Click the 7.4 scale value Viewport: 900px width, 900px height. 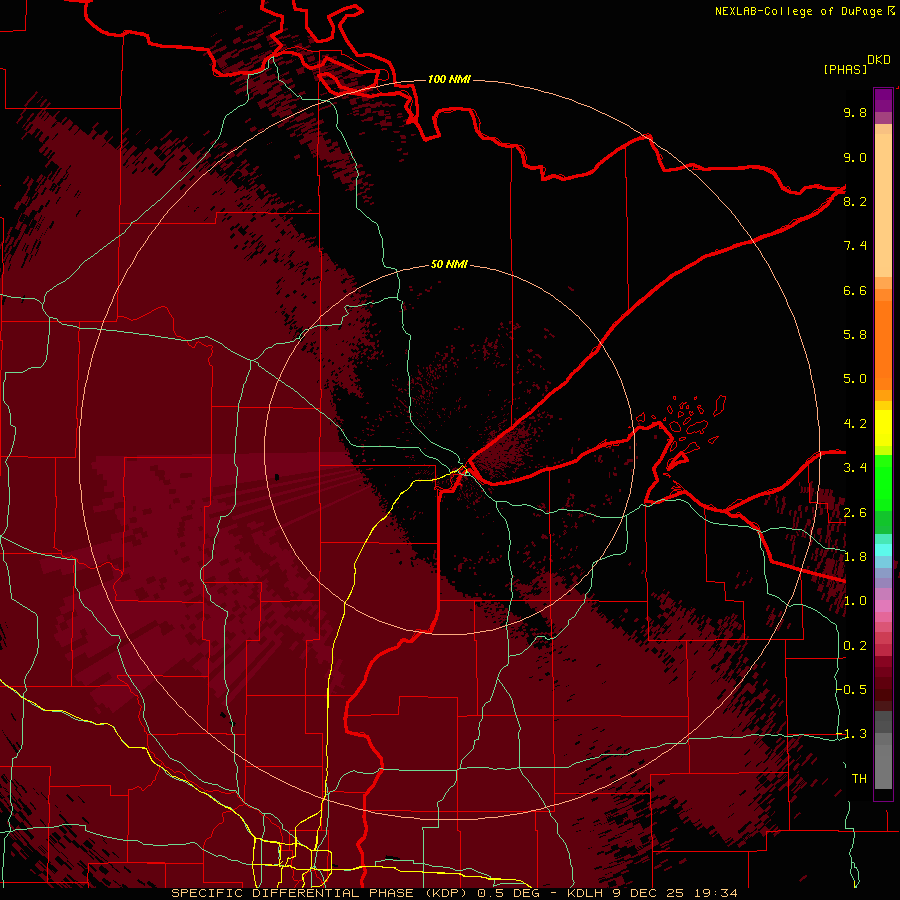pos(855,246)
